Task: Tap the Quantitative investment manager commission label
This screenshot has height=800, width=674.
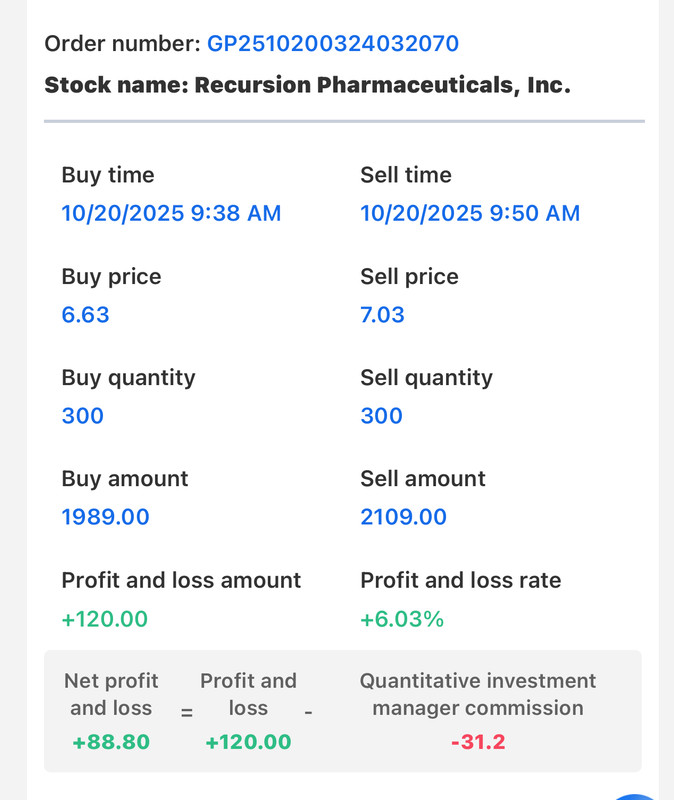Action: [x=477, y=694]
